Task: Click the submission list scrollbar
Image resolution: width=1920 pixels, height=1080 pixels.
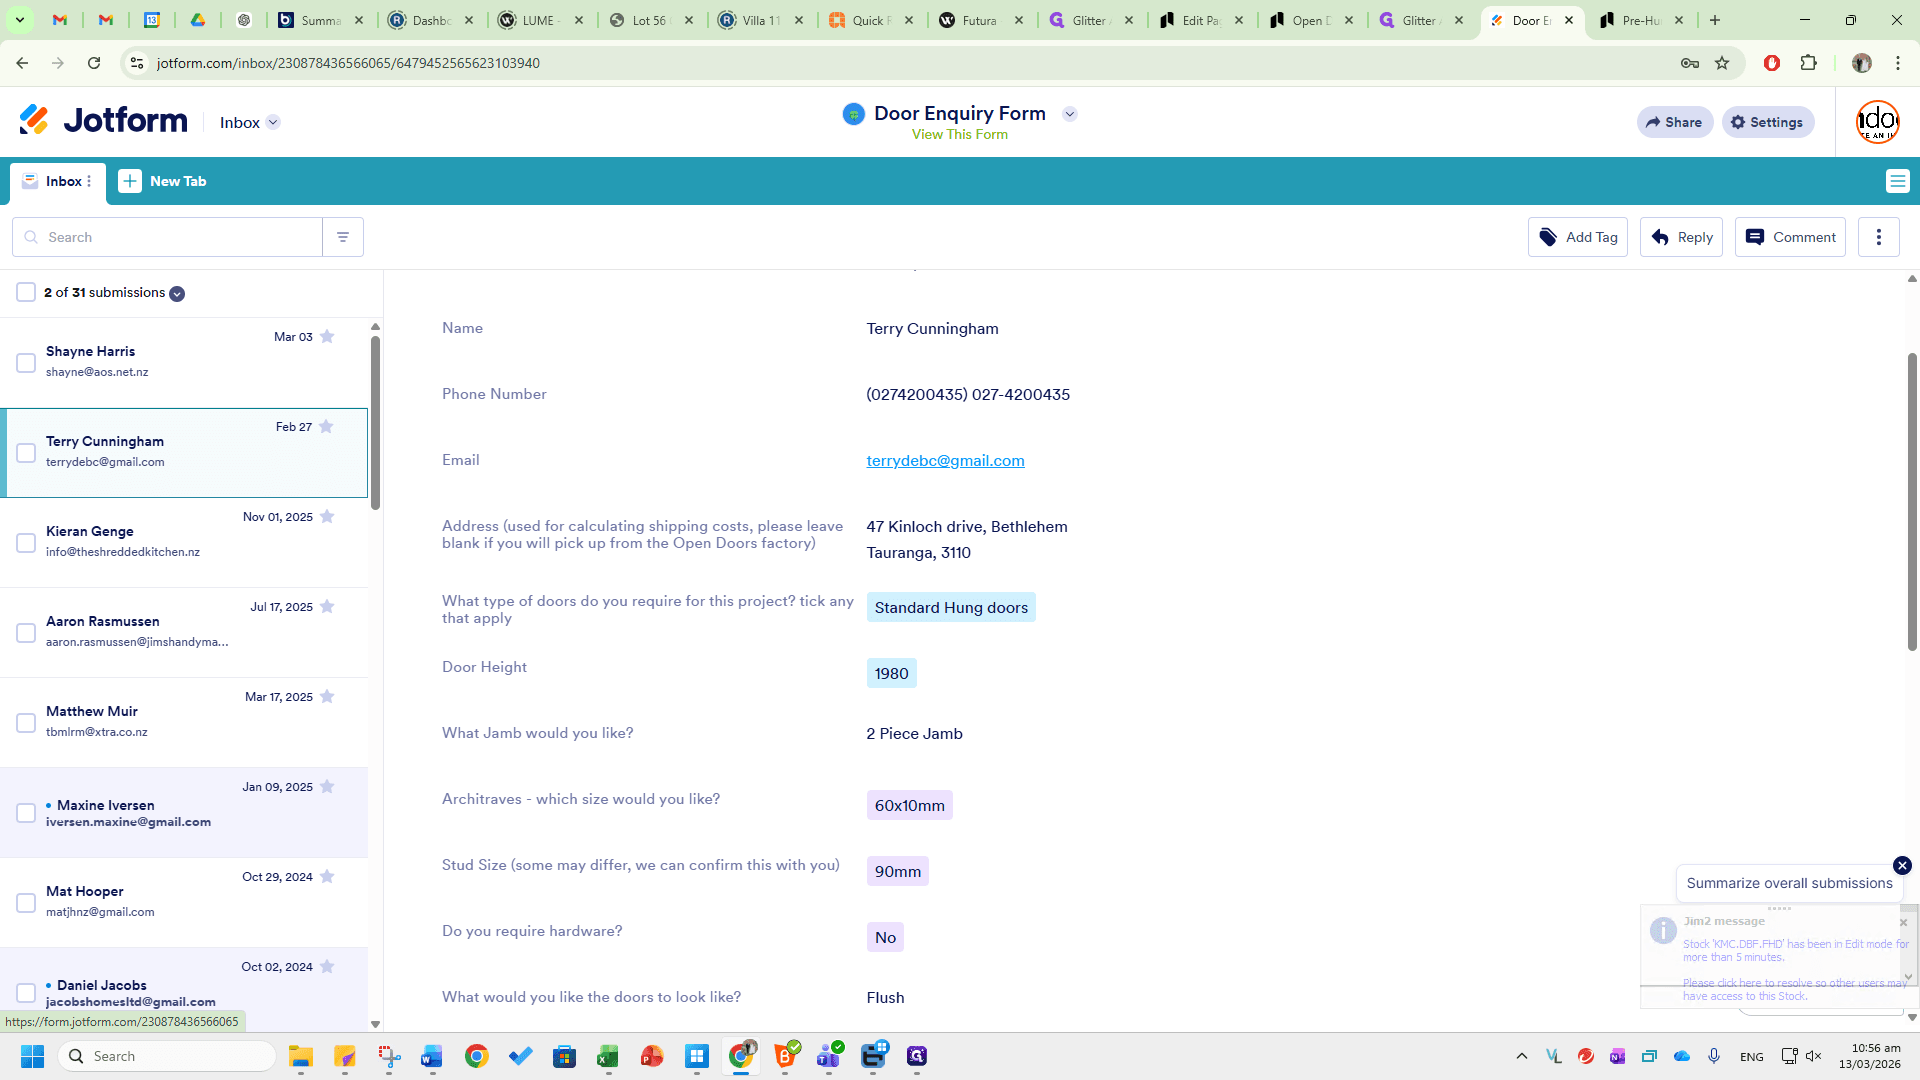Action: 375,422
